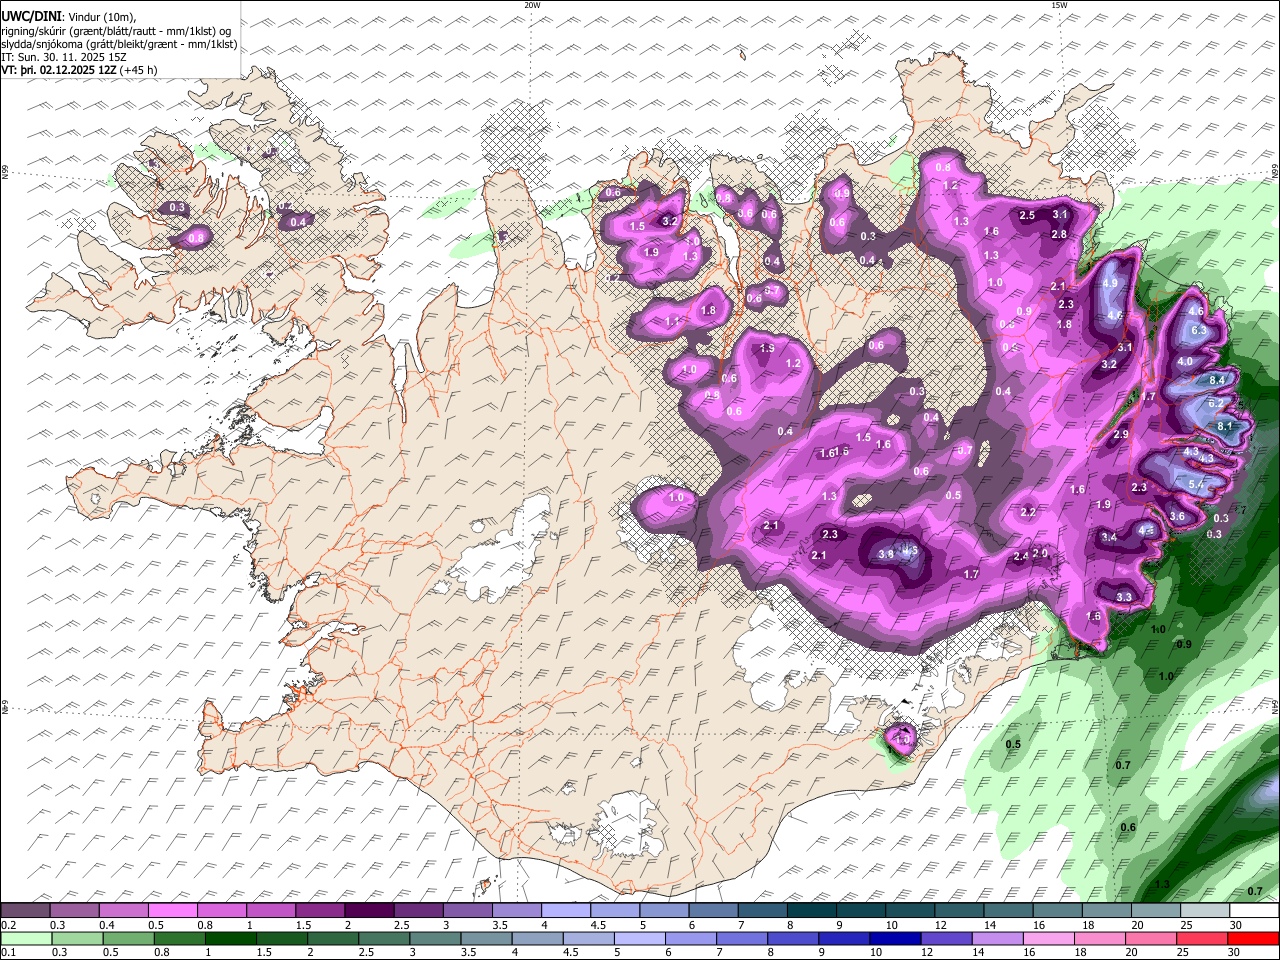The image size is (1280, 960).
Task: Click the 2.2 precipitation value on the map
Action: pos(1028,512)
